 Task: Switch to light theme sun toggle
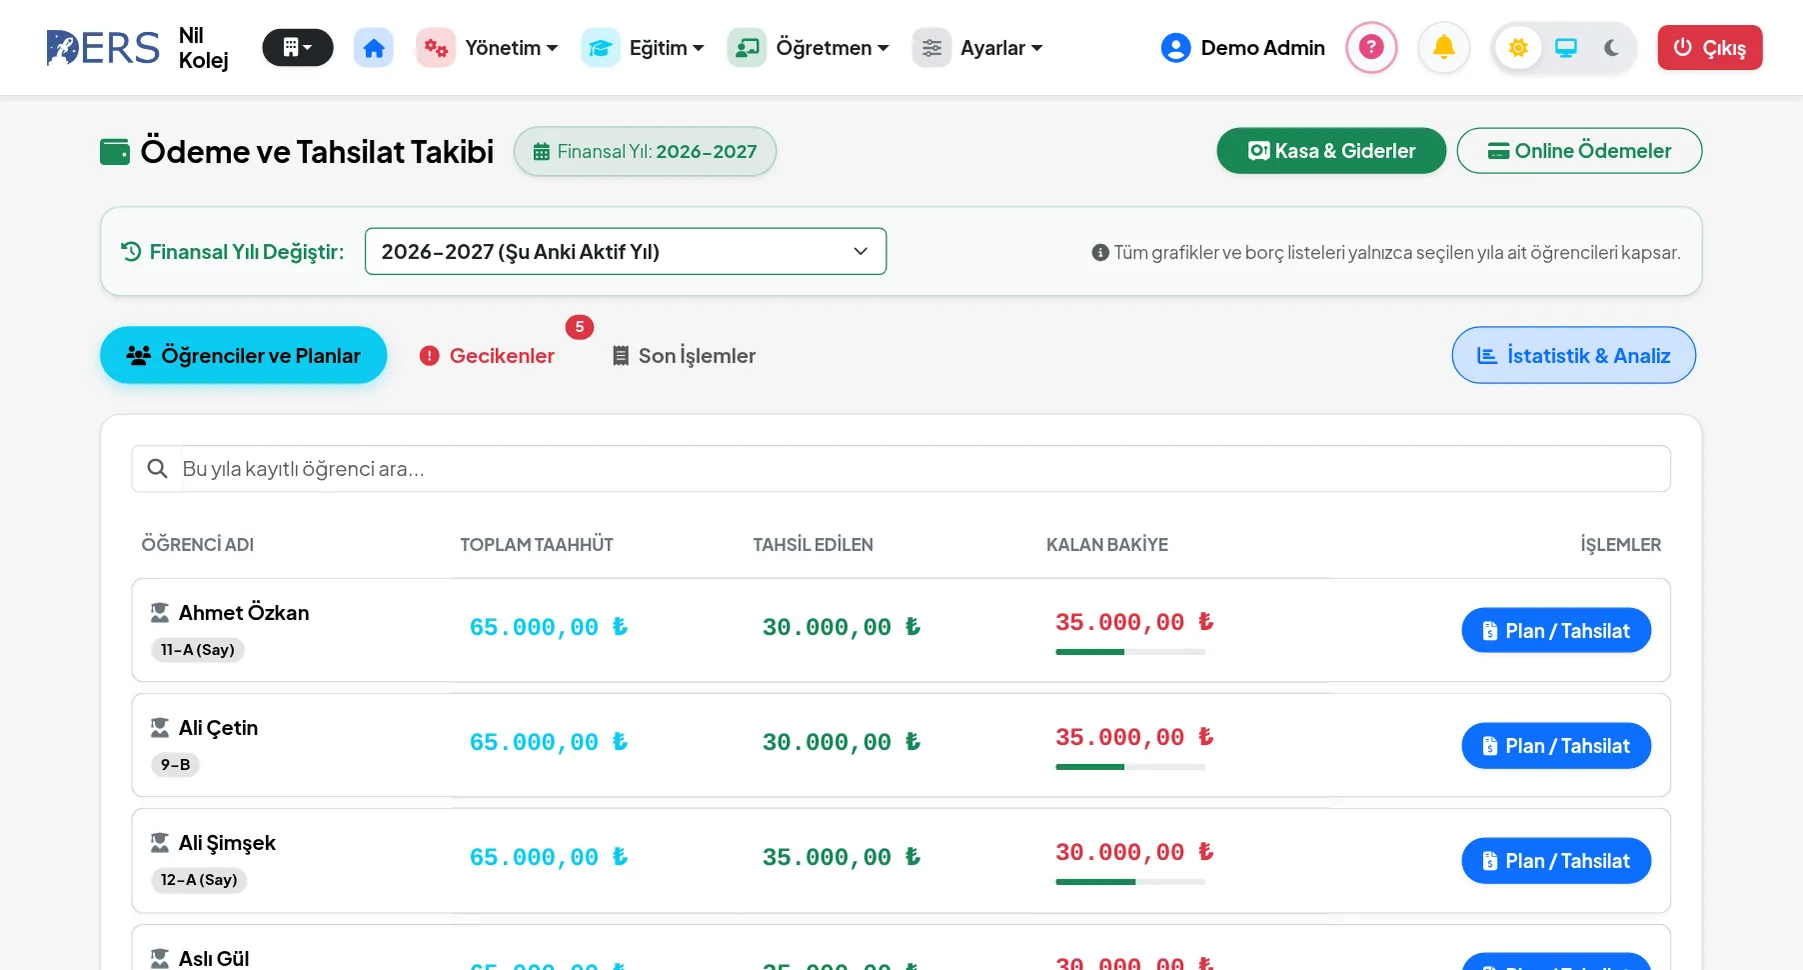click(1518, 48)
